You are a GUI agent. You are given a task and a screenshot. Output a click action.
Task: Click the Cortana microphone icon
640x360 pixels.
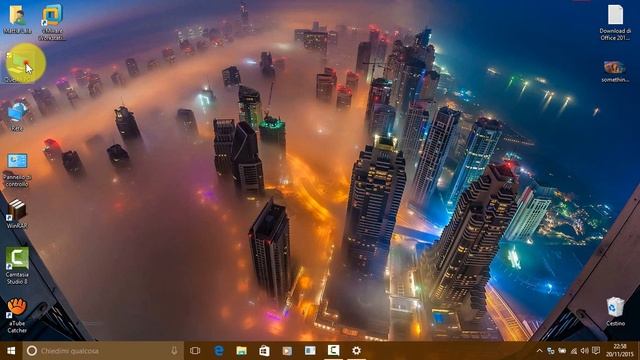point(174,351)
